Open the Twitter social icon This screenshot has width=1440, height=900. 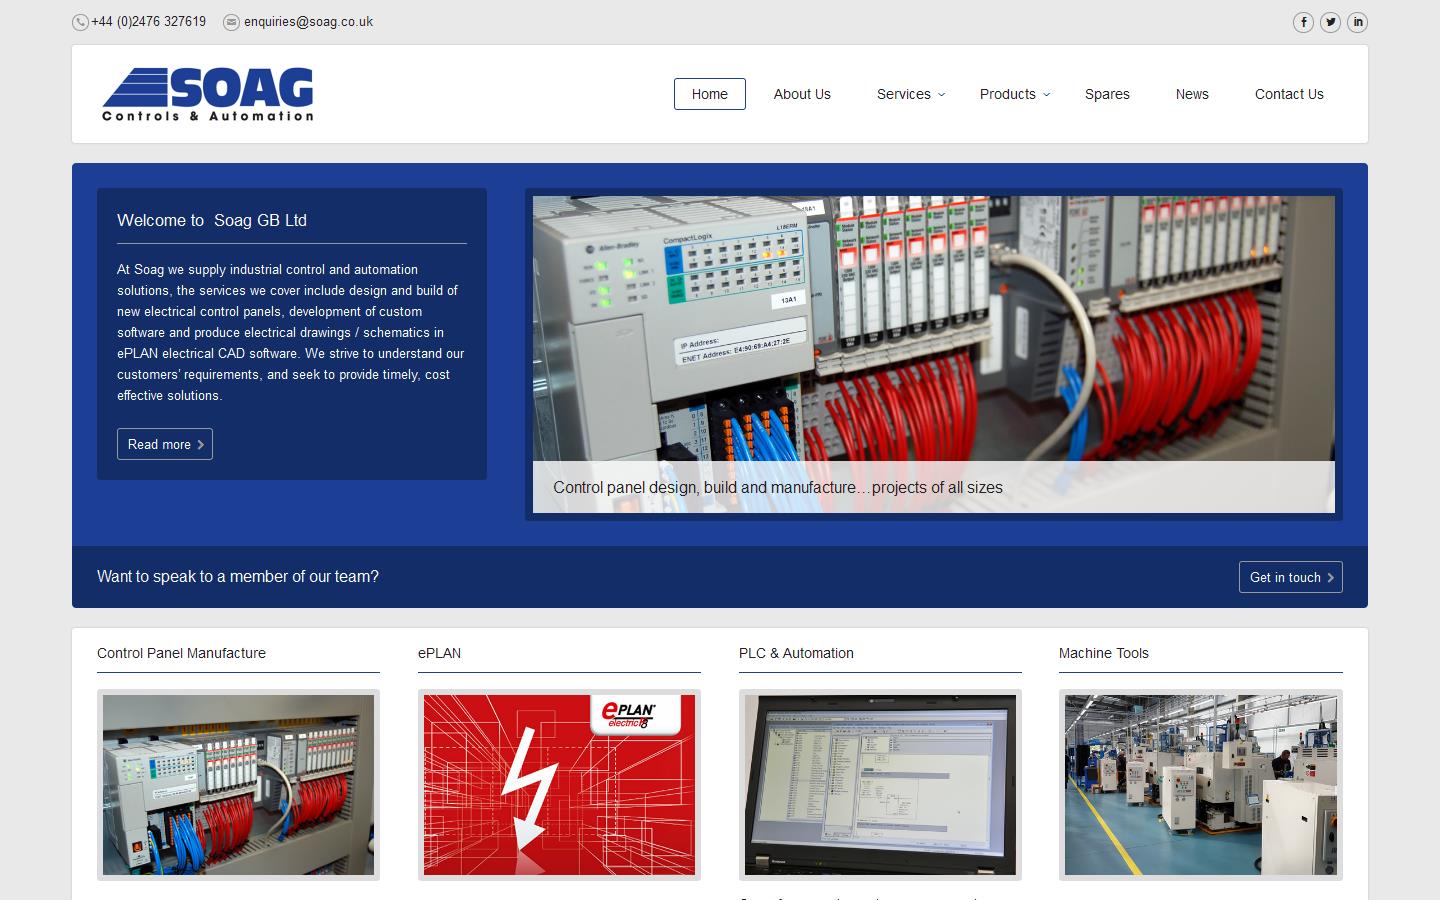[1330, 22]
